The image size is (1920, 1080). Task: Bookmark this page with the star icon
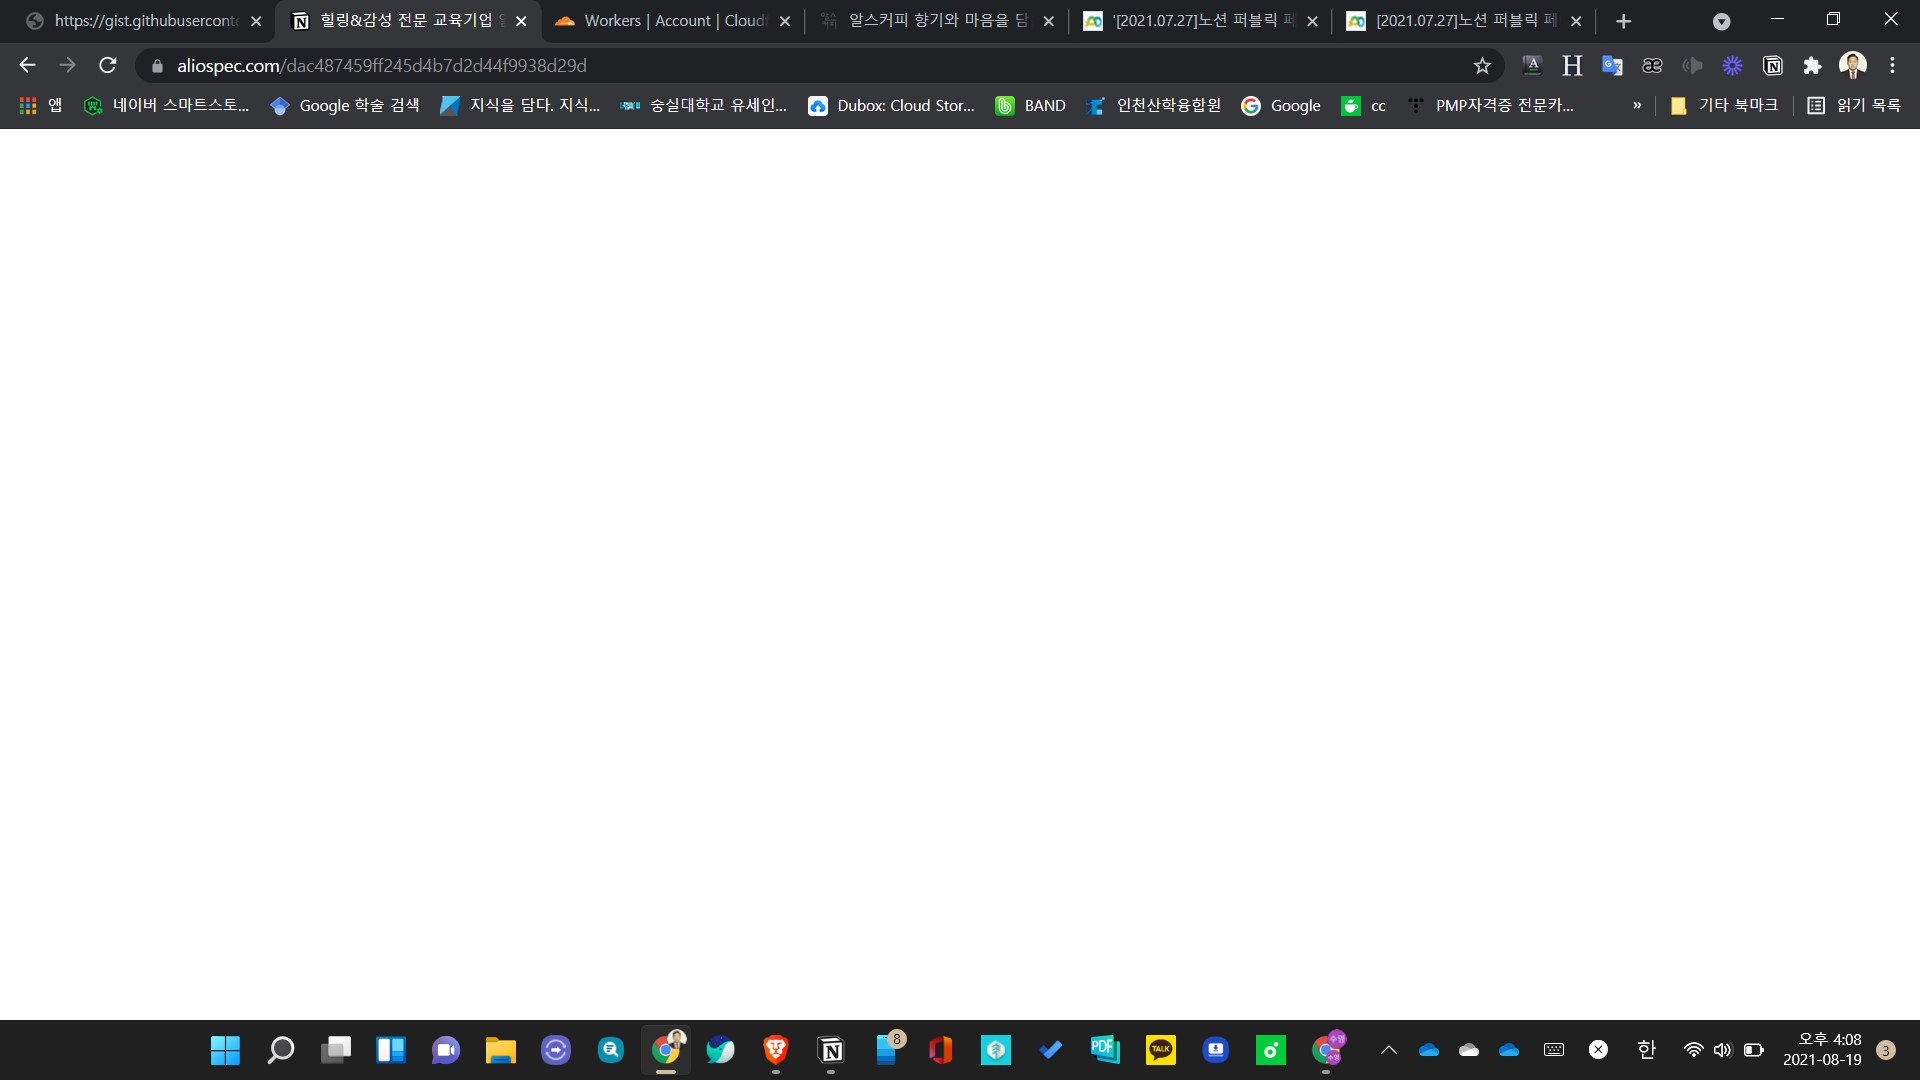1482,66
